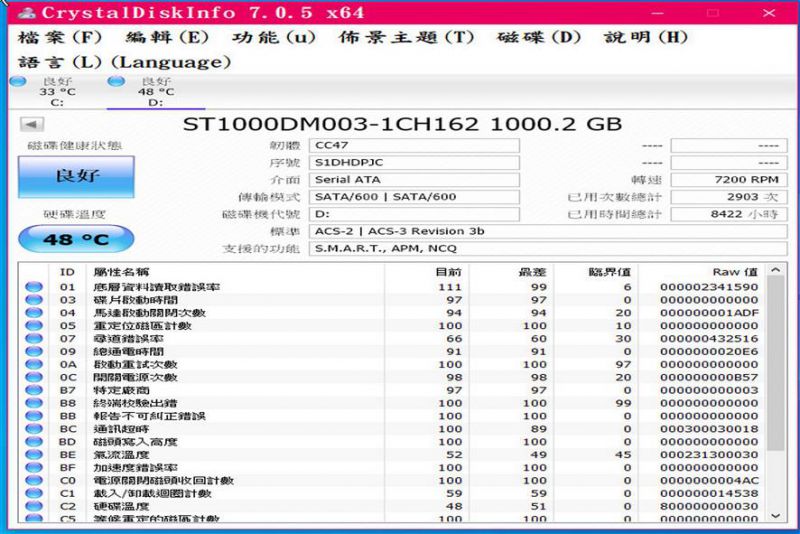The width and height of the screenshot is (800, 534).
Task: Select the C: drive tab at 33 °C
Action: [x=57, y=92]
